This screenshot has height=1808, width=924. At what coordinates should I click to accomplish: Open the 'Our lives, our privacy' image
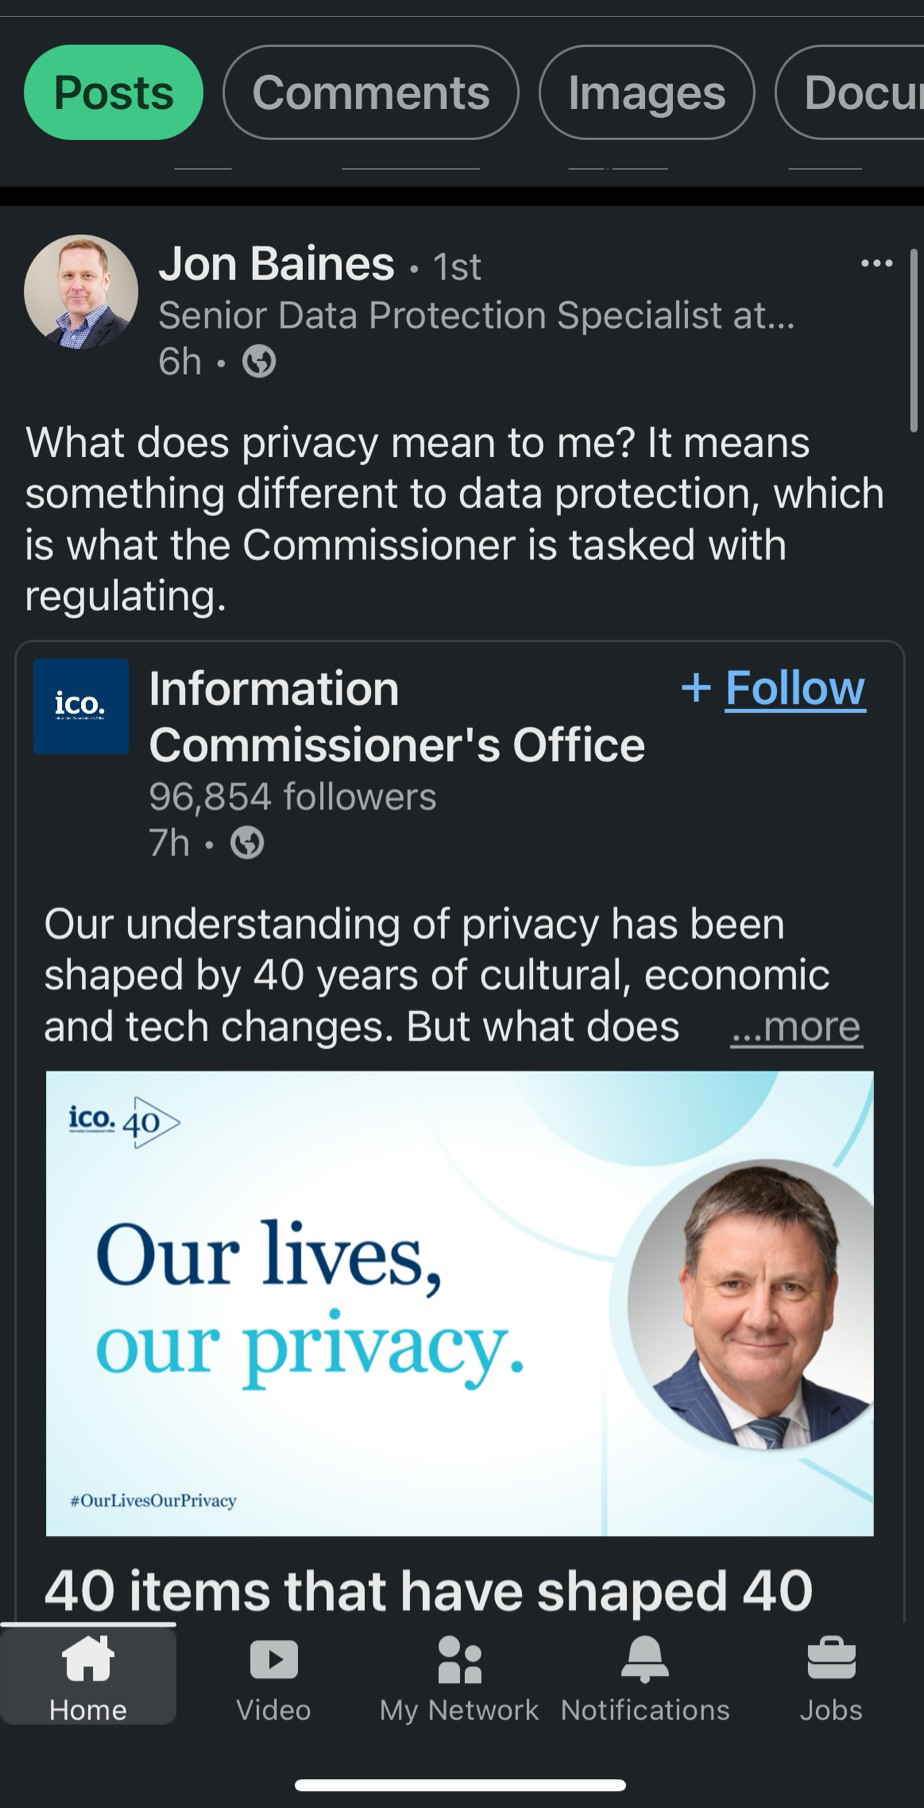[460, 1303]
